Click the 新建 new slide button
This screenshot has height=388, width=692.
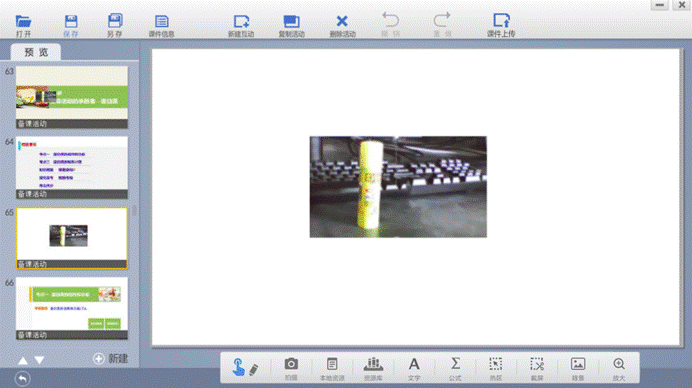pyautogui.click(x=111, y=358)
